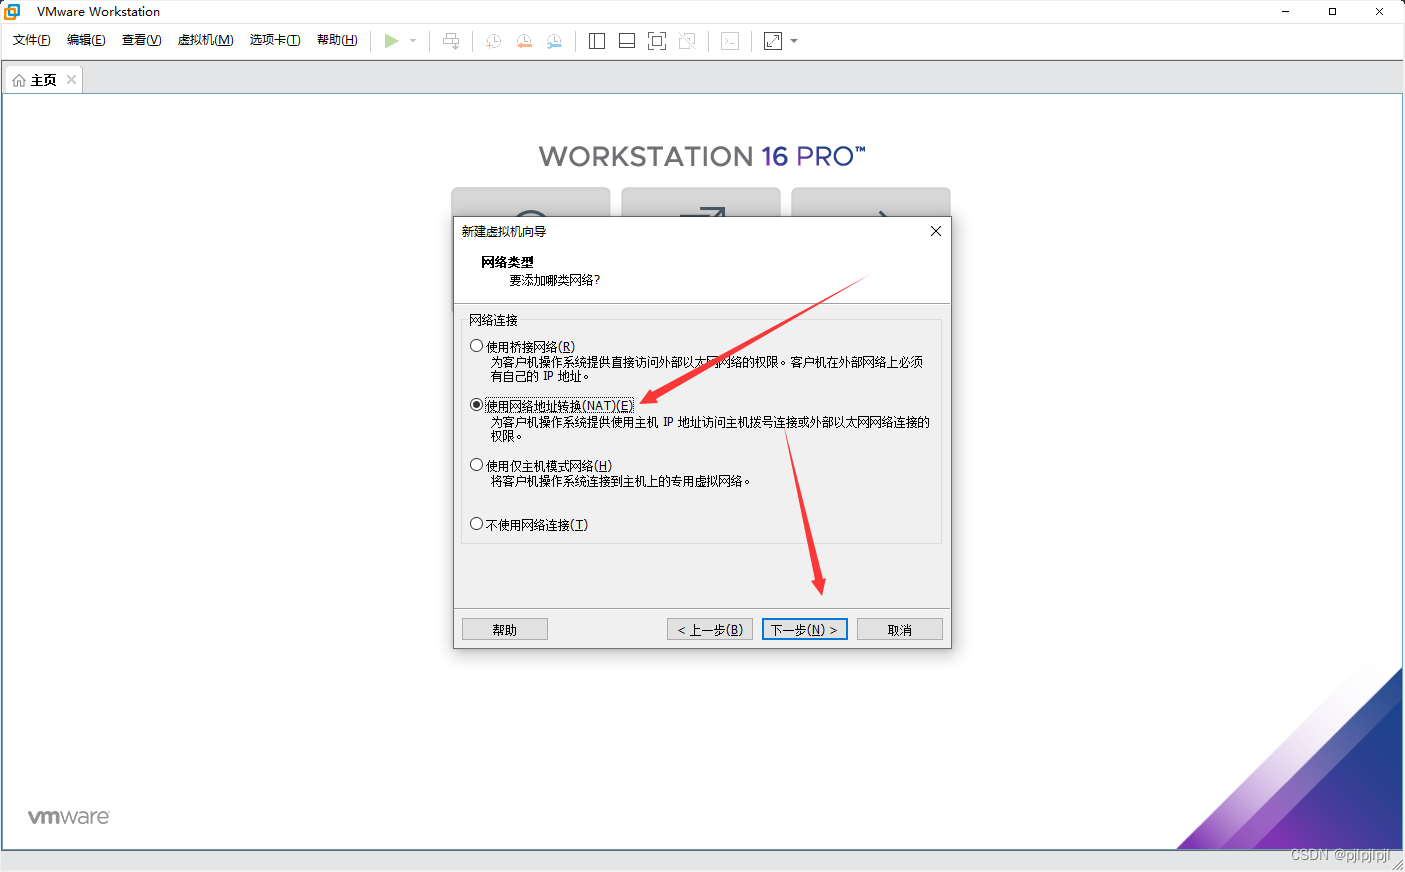Screen dimensions: 1405x872
Task: Click the console view icon
Action: click(x=730, y=41)
